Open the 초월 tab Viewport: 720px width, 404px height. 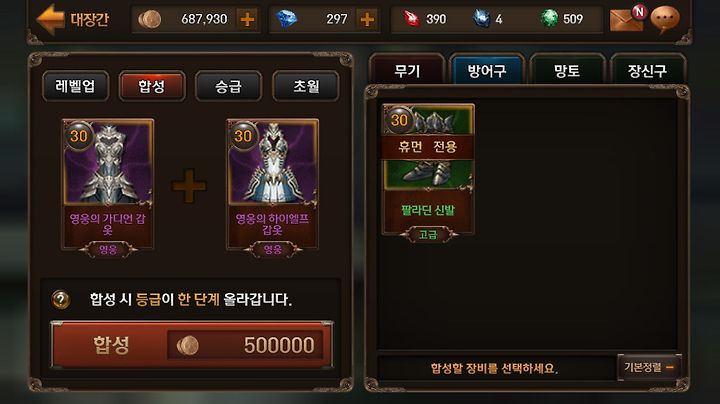point(306,86)
